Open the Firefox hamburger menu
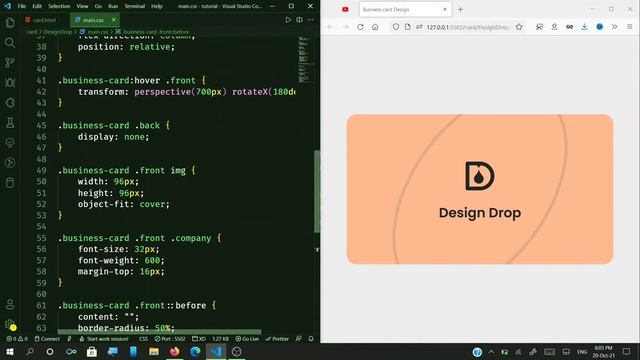The width and height of the screenshot is (640, 360). (x=630, y=27)
